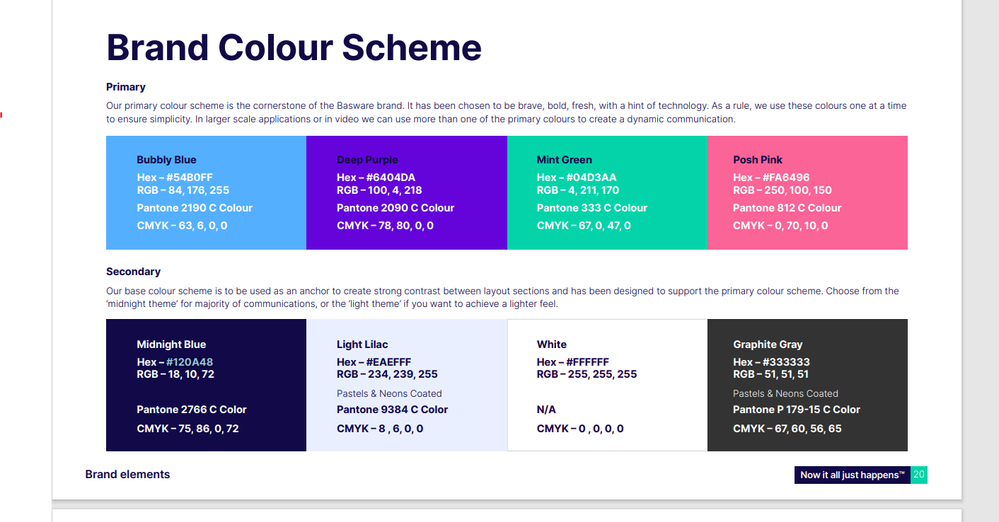Viewport: 999px width, 522px height.
Task: Click the Pantone P 179-15 C Color text
Action: (x=796, y=409)
